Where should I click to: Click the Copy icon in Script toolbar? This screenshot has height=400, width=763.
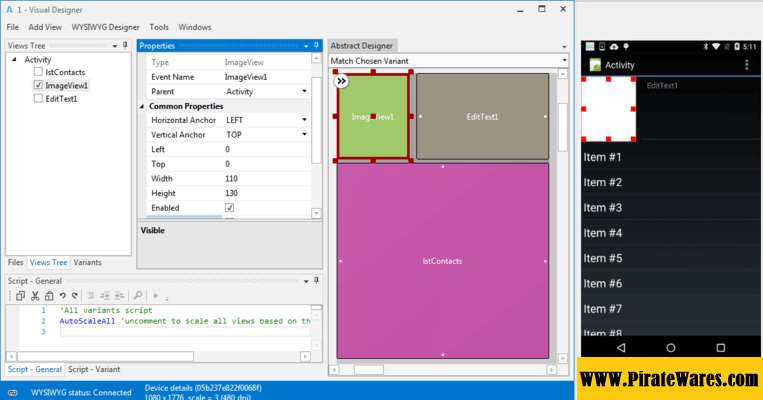point(22,296)
